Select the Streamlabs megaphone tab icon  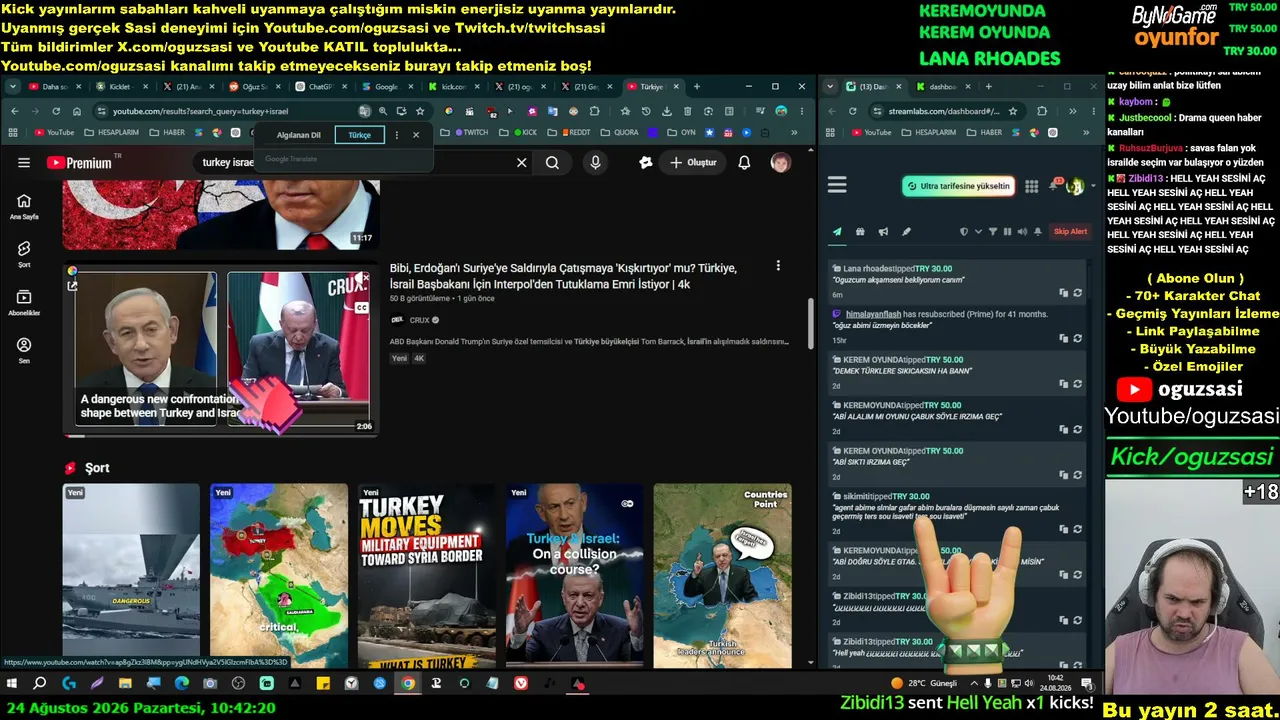click(x=883, y=232)
